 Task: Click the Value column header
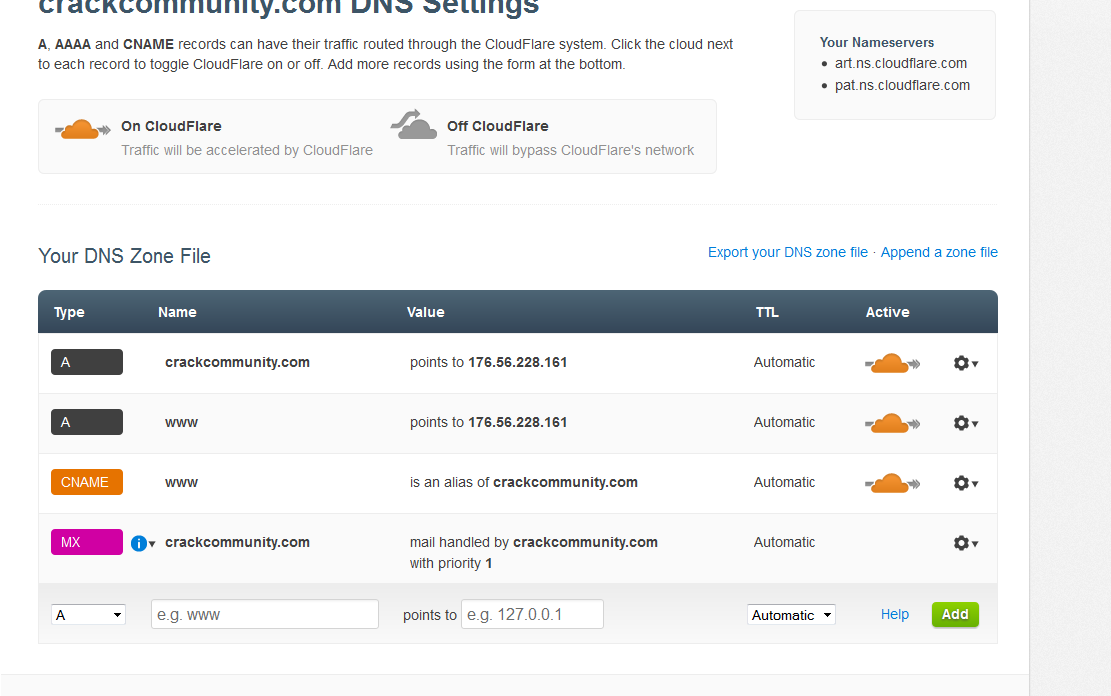(x=426, y=312)
